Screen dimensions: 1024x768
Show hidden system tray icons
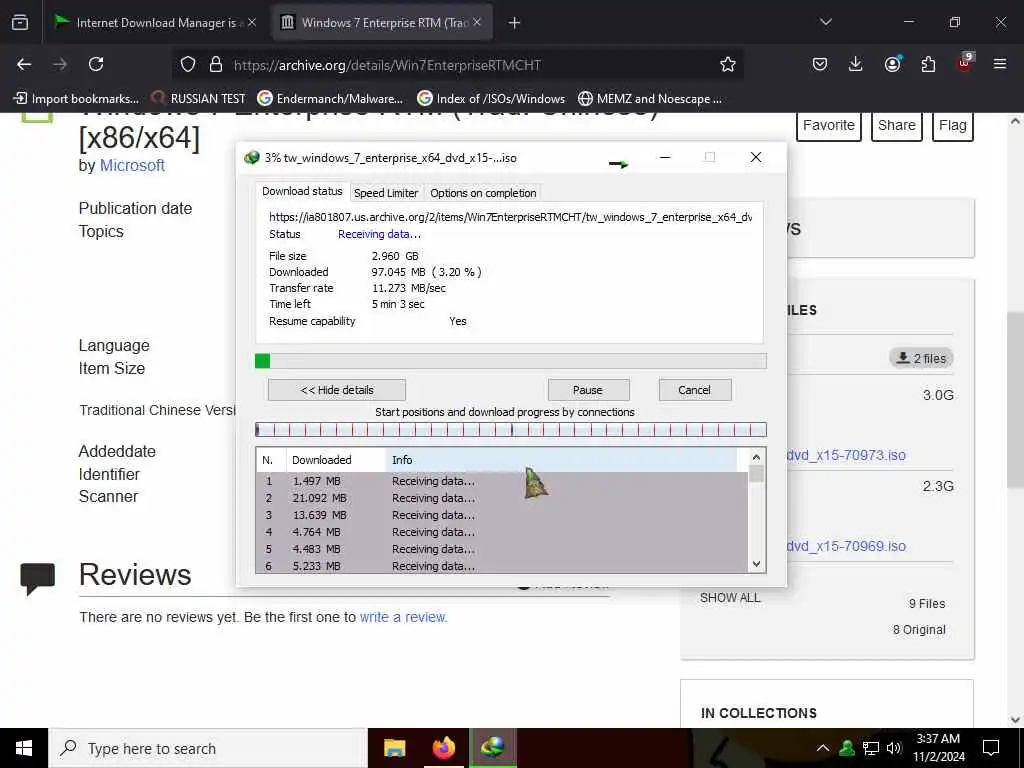coord(823,748)
